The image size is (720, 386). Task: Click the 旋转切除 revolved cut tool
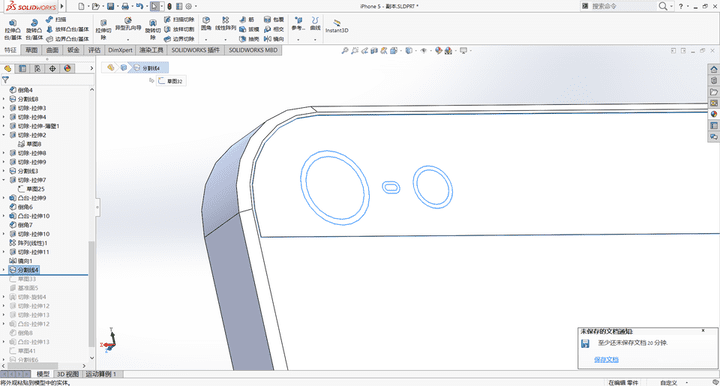pyautogui.click(x=152, y=29)
